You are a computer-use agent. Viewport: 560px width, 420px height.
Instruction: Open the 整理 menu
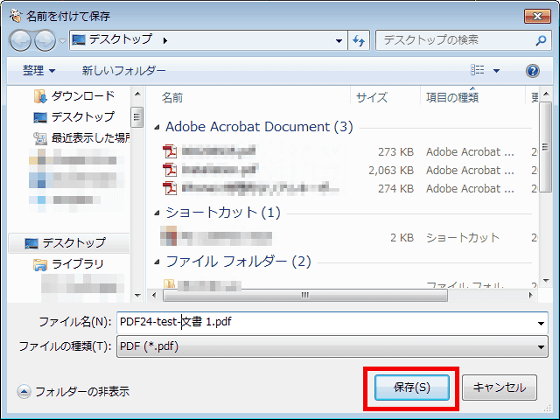tap(39, 70)
